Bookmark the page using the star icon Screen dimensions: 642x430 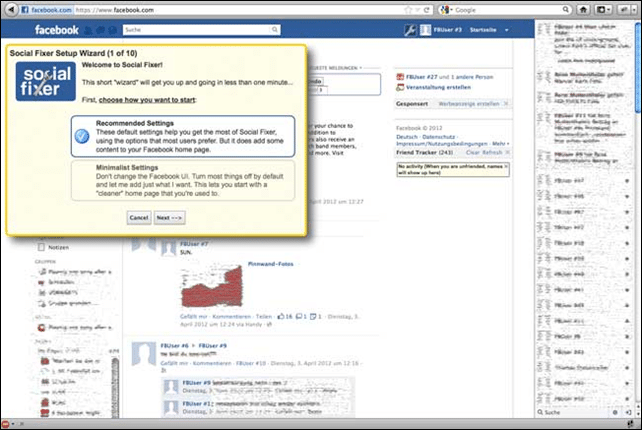tap(408, 10)
